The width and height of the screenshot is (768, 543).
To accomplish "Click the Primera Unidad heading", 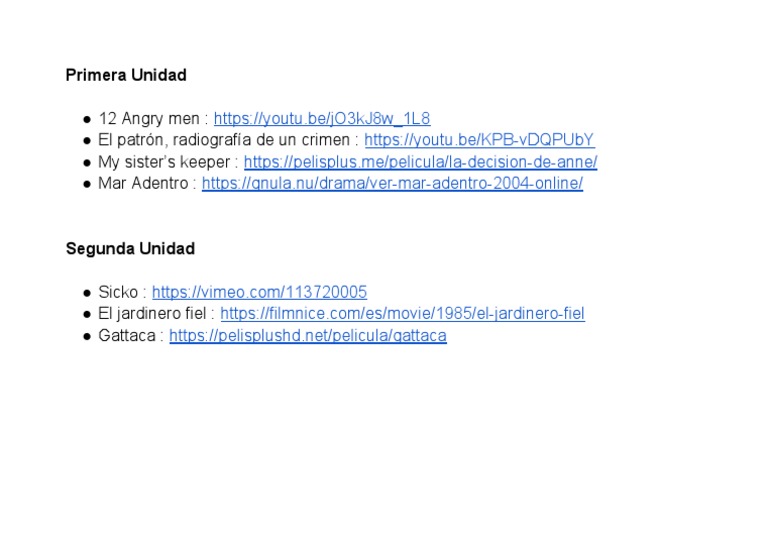I will pos(126,75).
